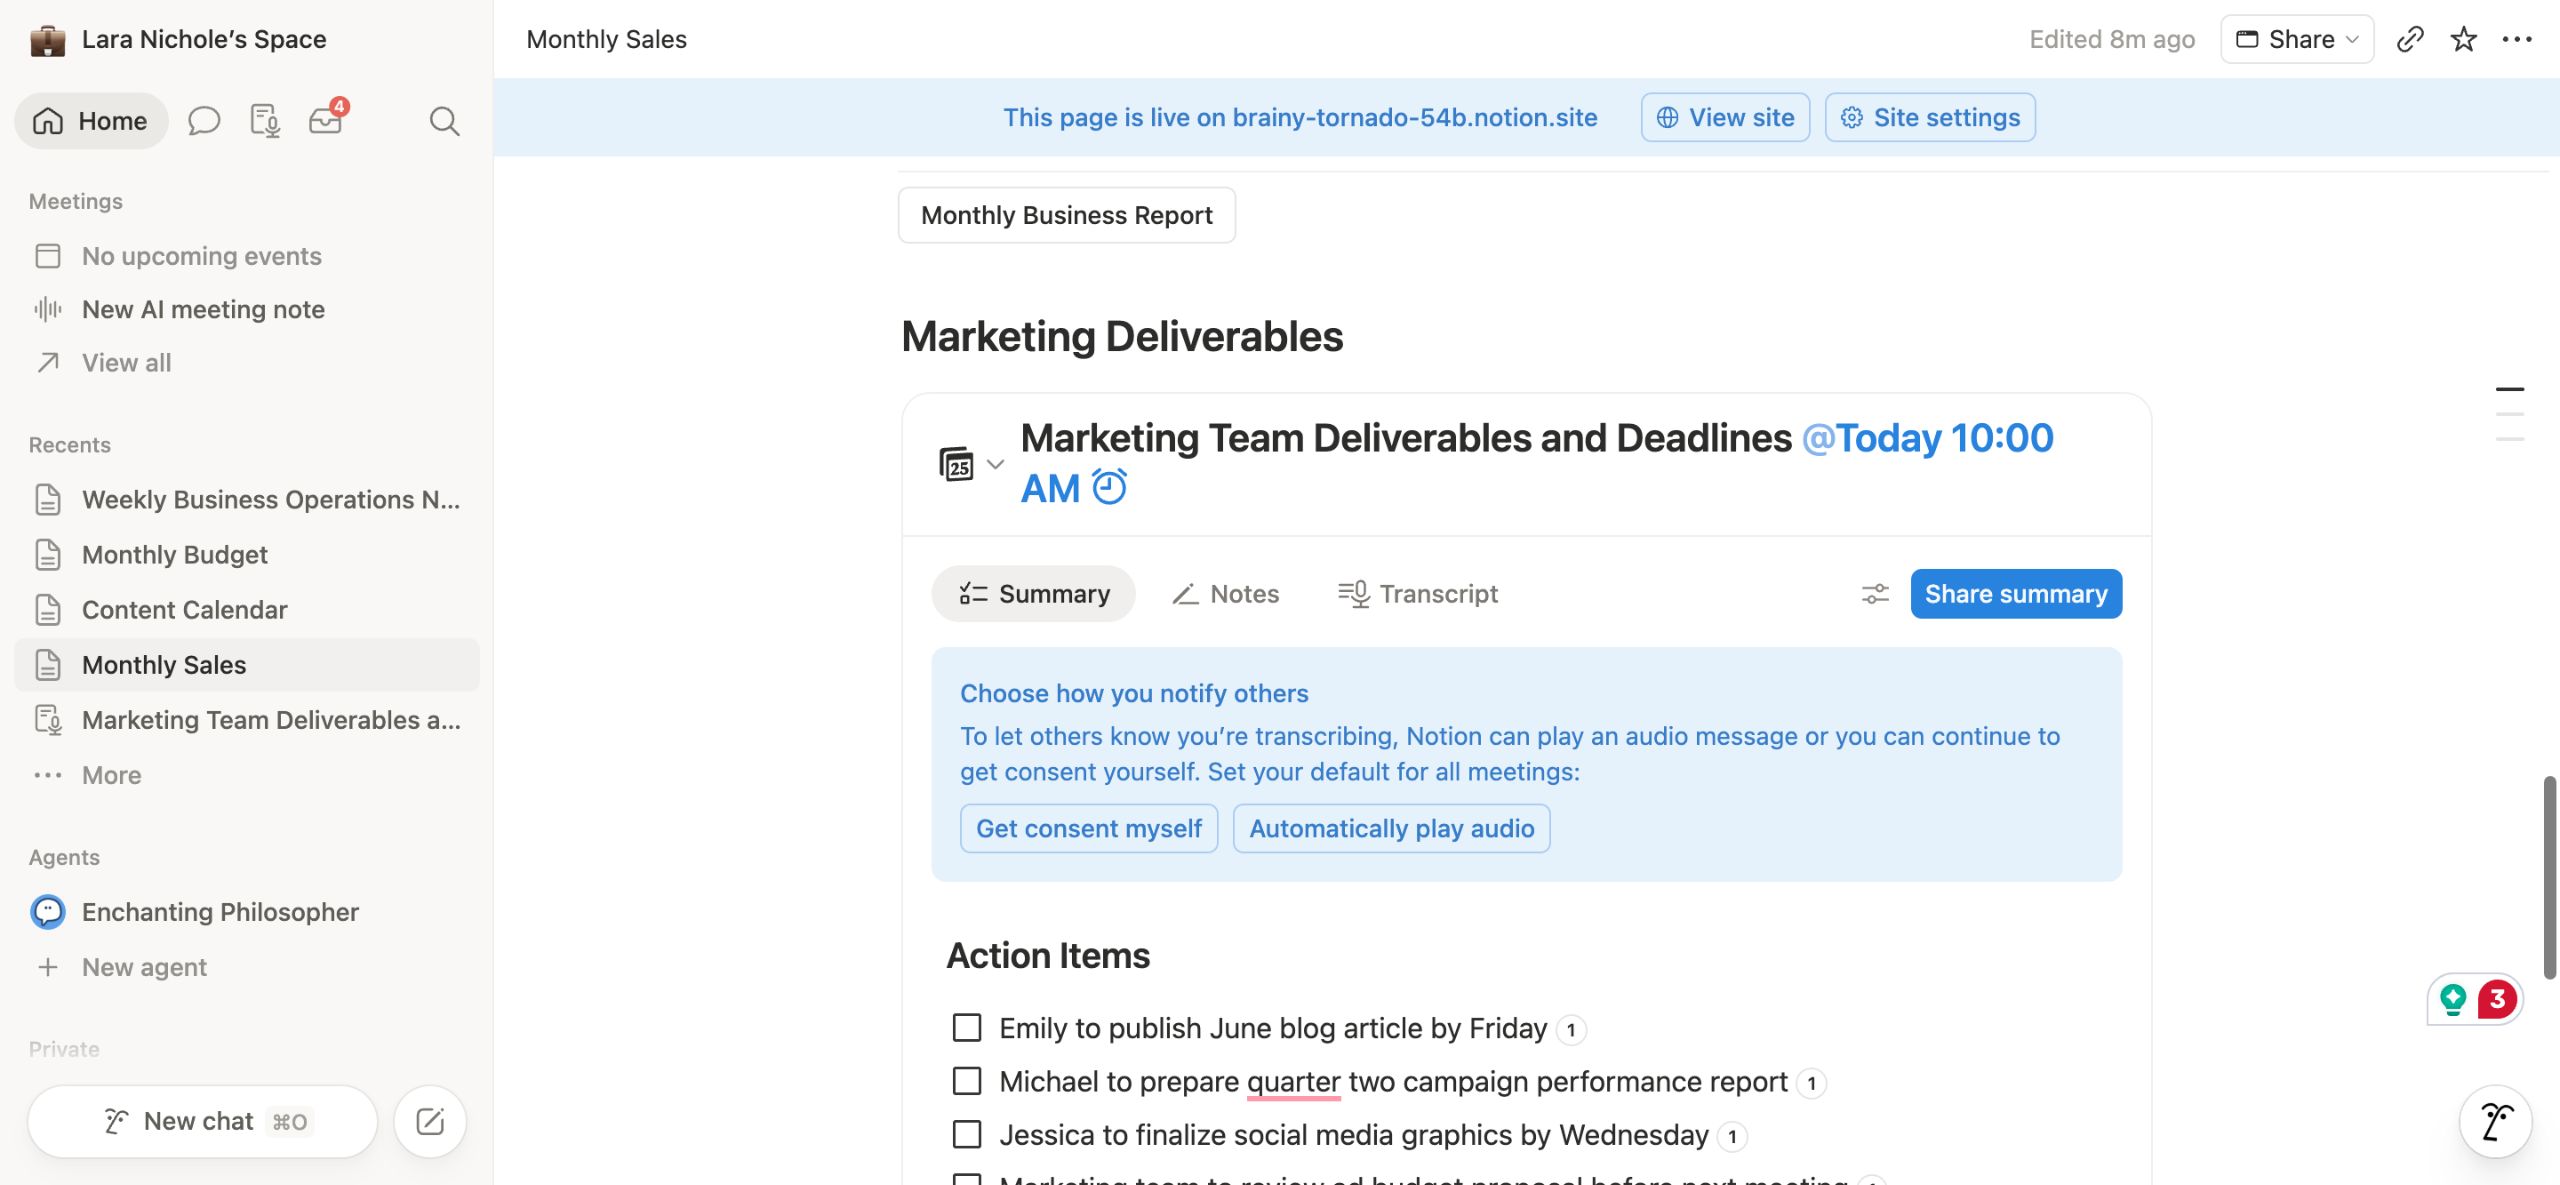2560x1185 pixels.
Task: Open the Monthly Business Report button
Action: pos(1067,215)
